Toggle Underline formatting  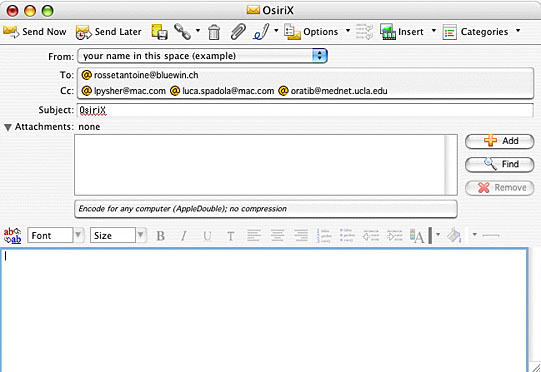[x=207, y=236]
